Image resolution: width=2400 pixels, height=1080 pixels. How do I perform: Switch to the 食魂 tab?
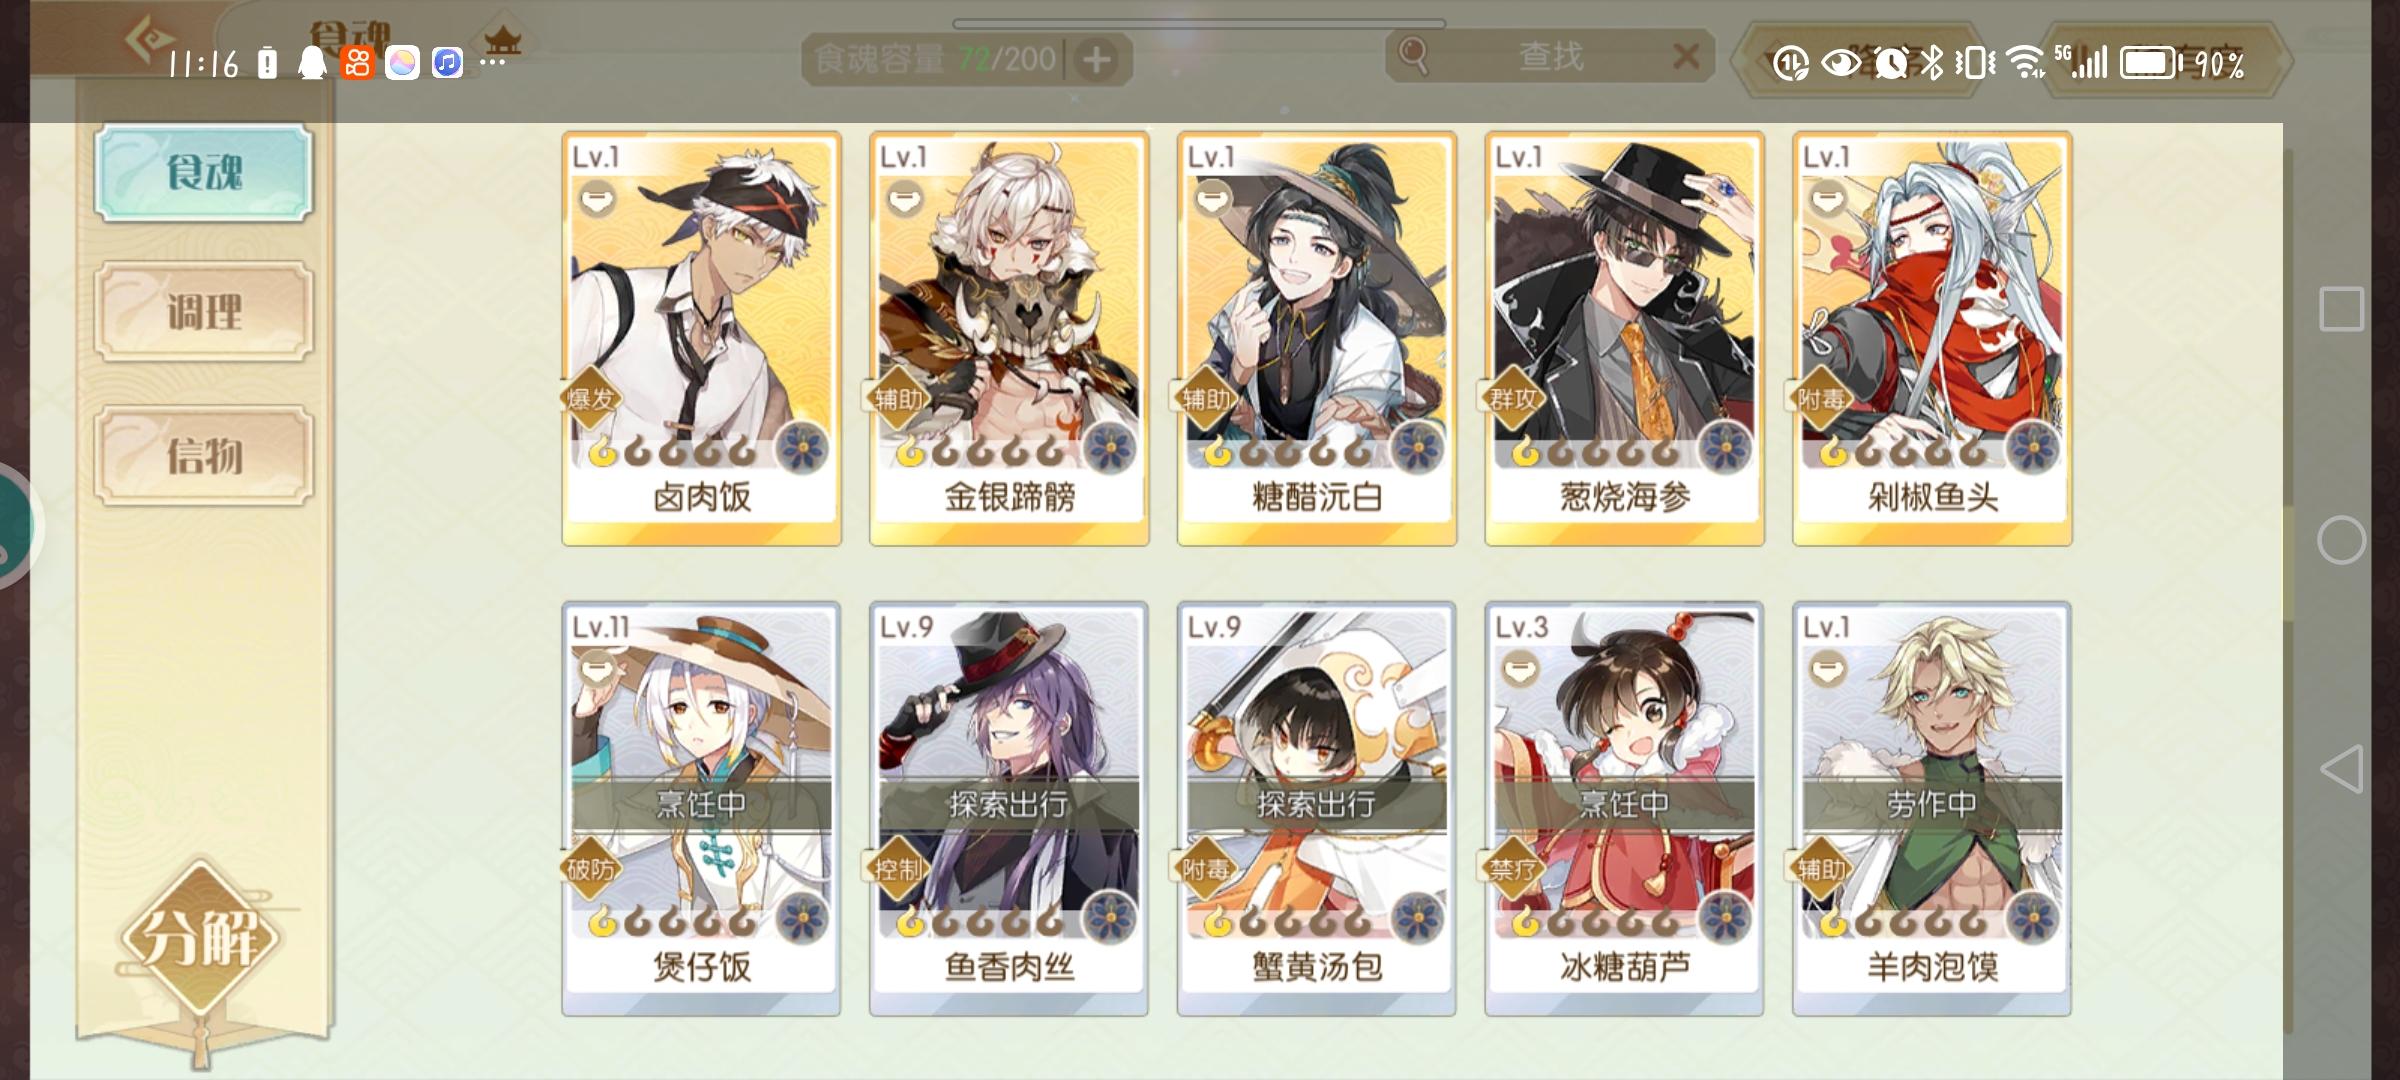204,172
